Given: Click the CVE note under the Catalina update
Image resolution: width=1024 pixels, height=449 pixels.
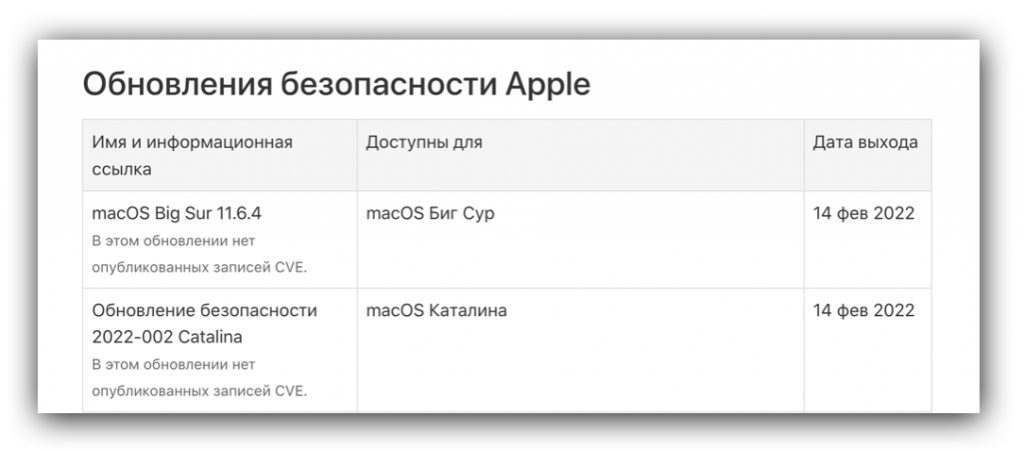Looking at the screenshot, I should click(x=199, y=377).
